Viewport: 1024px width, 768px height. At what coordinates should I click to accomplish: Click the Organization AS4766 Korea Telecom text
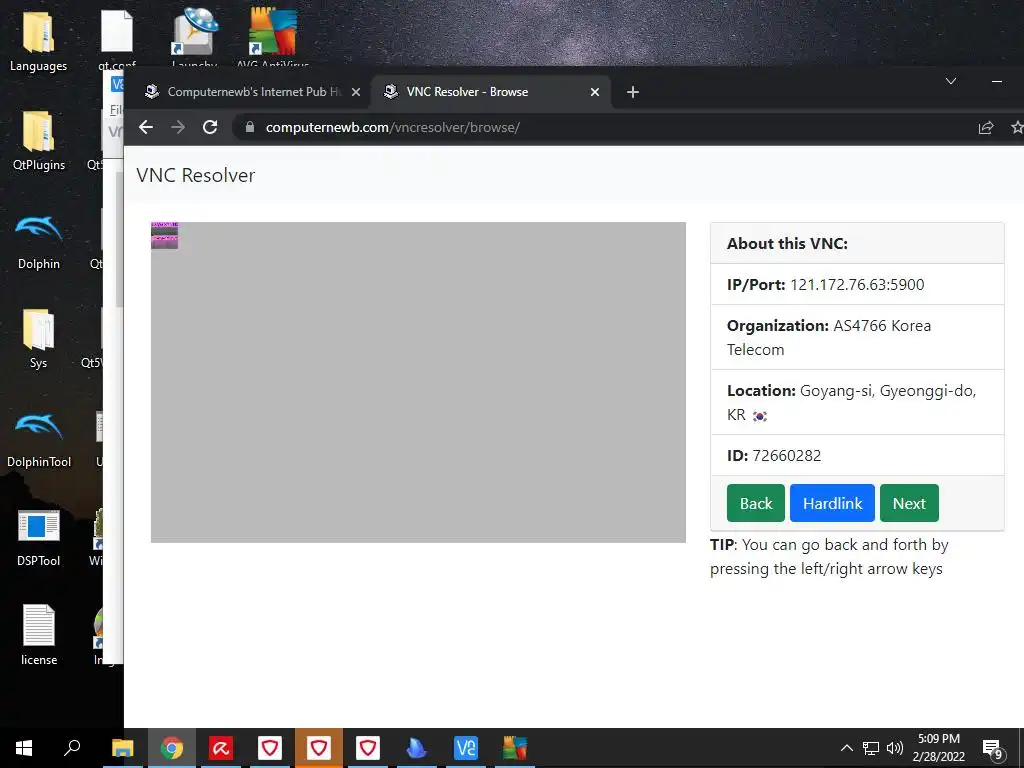point(829,337)
